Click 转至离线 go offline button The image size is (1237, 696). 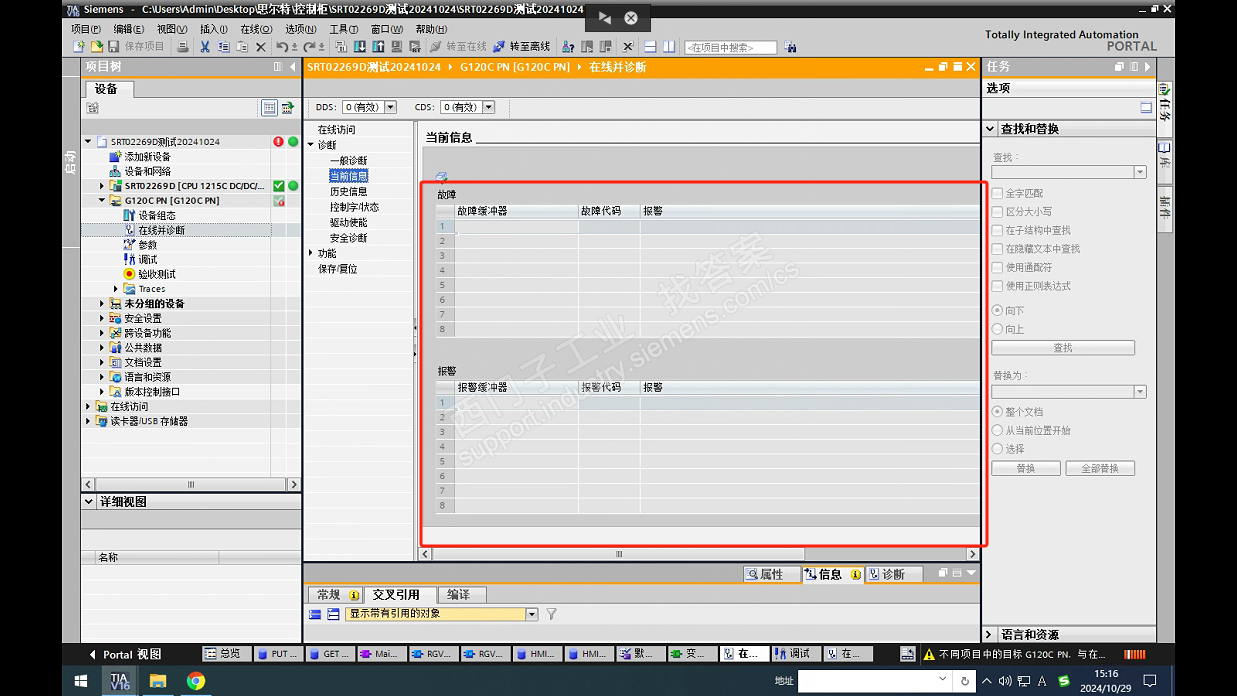coord(522,47)
